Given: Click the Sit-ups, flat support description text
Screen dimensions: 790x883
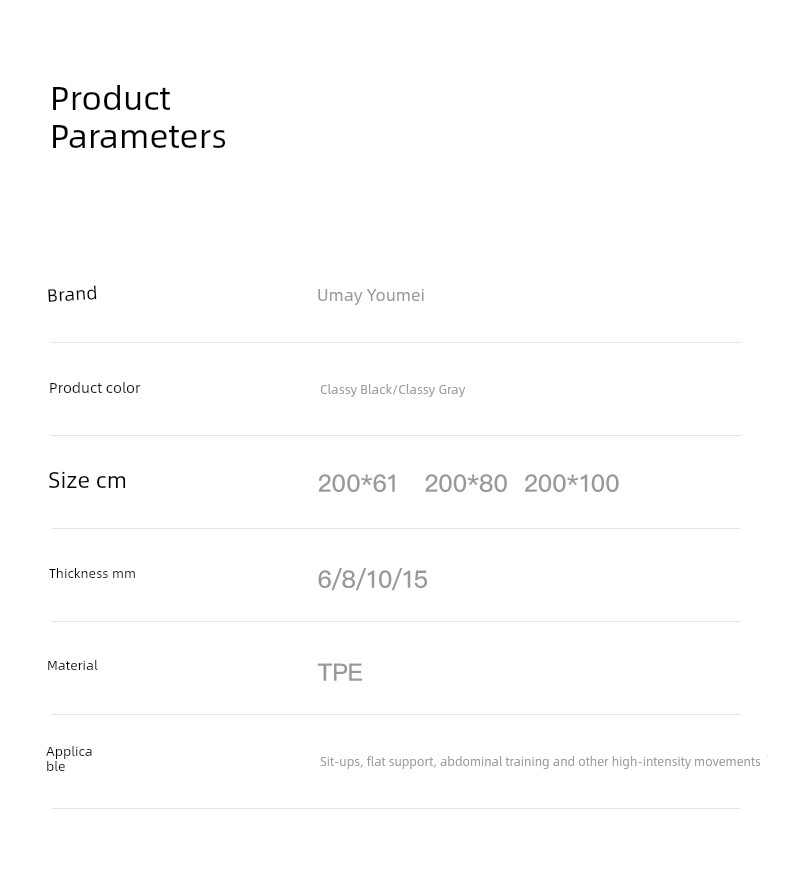Looking at the screenshot, I should [540, 761].
